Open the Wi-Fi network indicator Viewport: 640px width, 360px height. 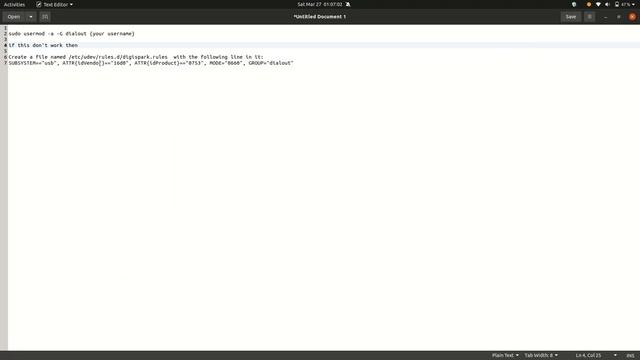[x=598, y=4]
